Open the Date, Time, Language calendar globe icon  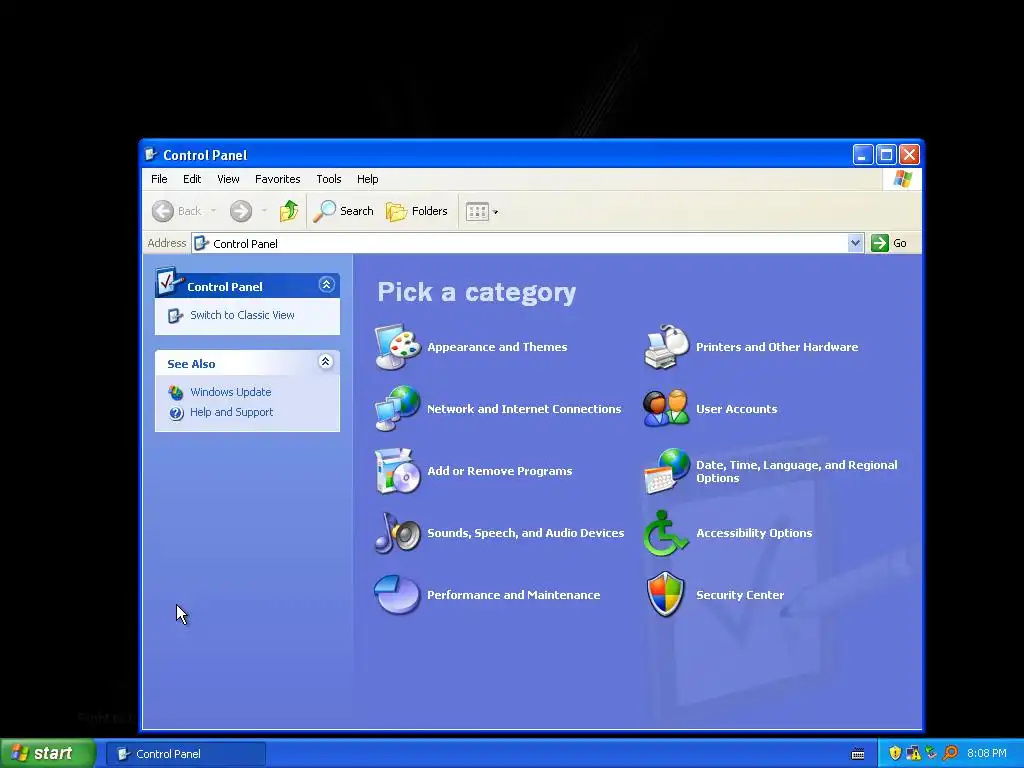point(666,471)
